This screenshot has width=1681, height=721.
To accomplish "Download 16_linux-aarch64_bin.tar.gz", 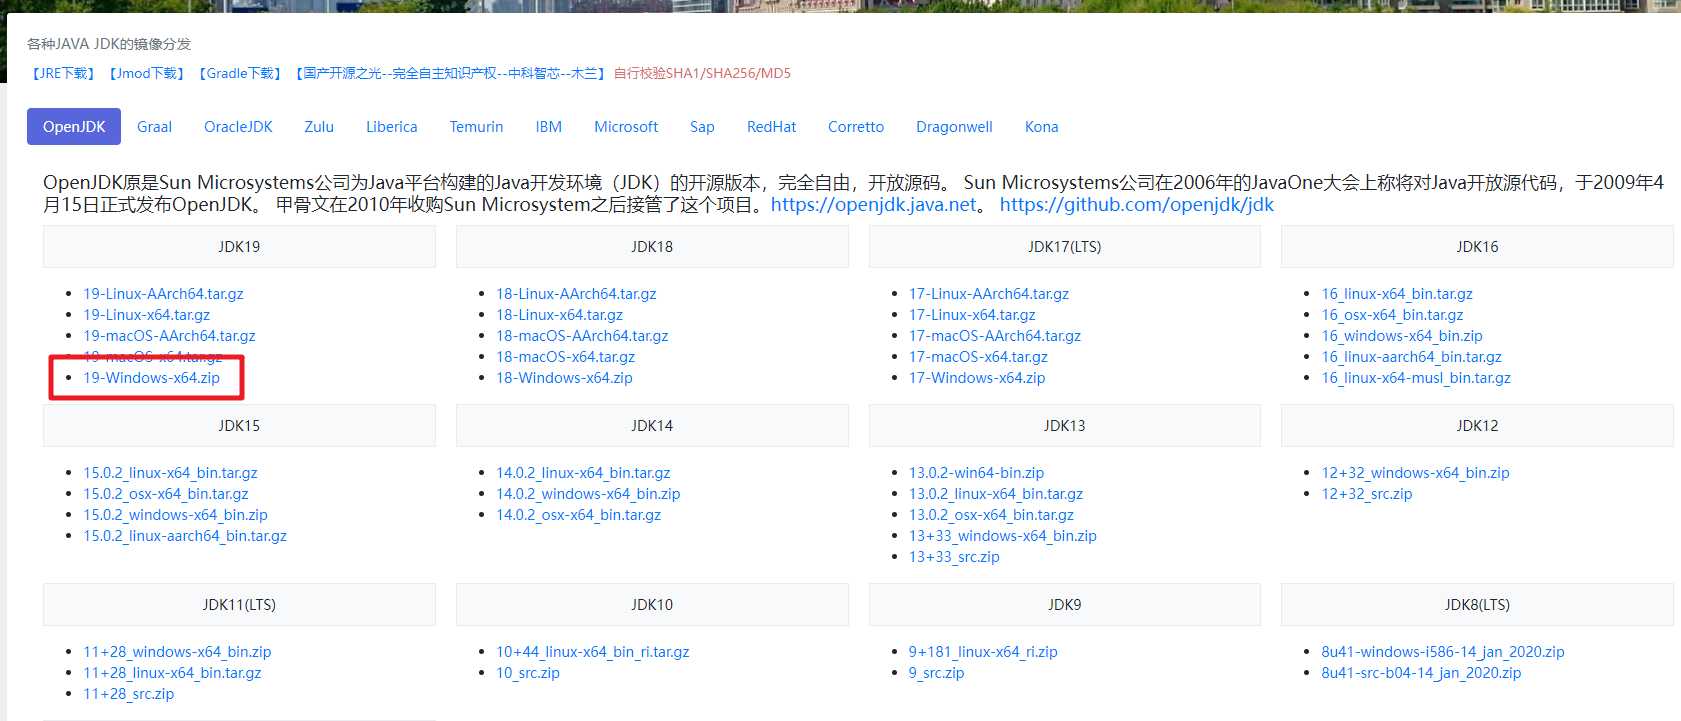I will tap(1411, 357).
